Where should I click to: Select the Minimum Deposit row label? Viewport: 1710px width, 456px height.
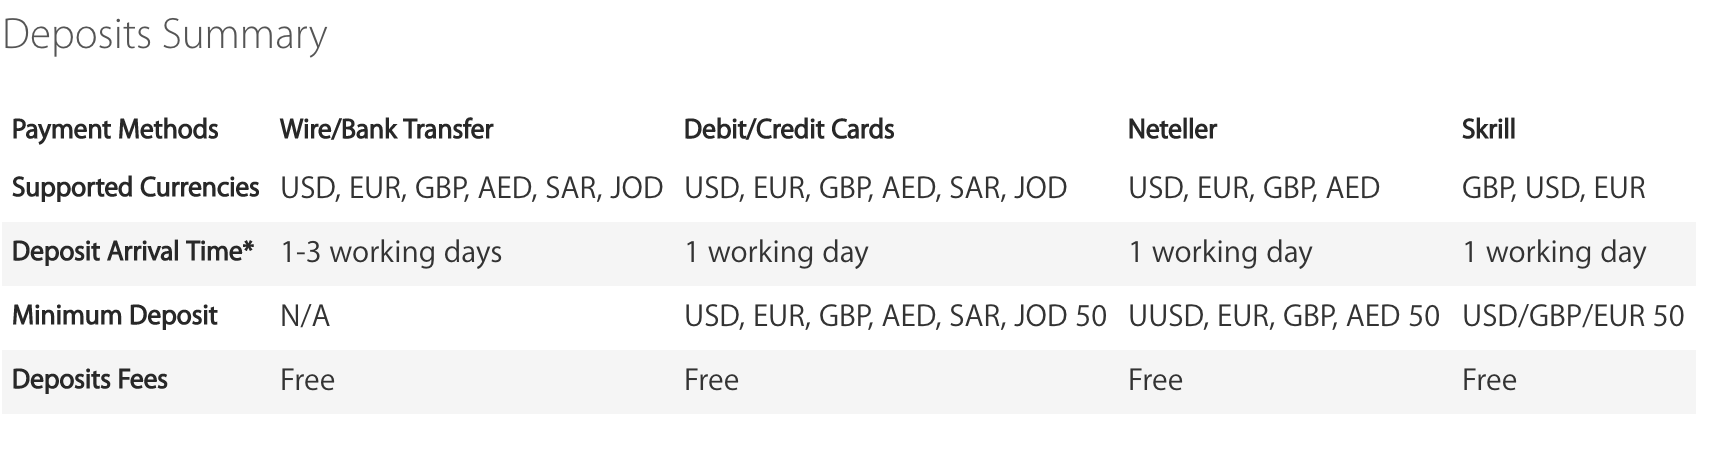[114, 316]
